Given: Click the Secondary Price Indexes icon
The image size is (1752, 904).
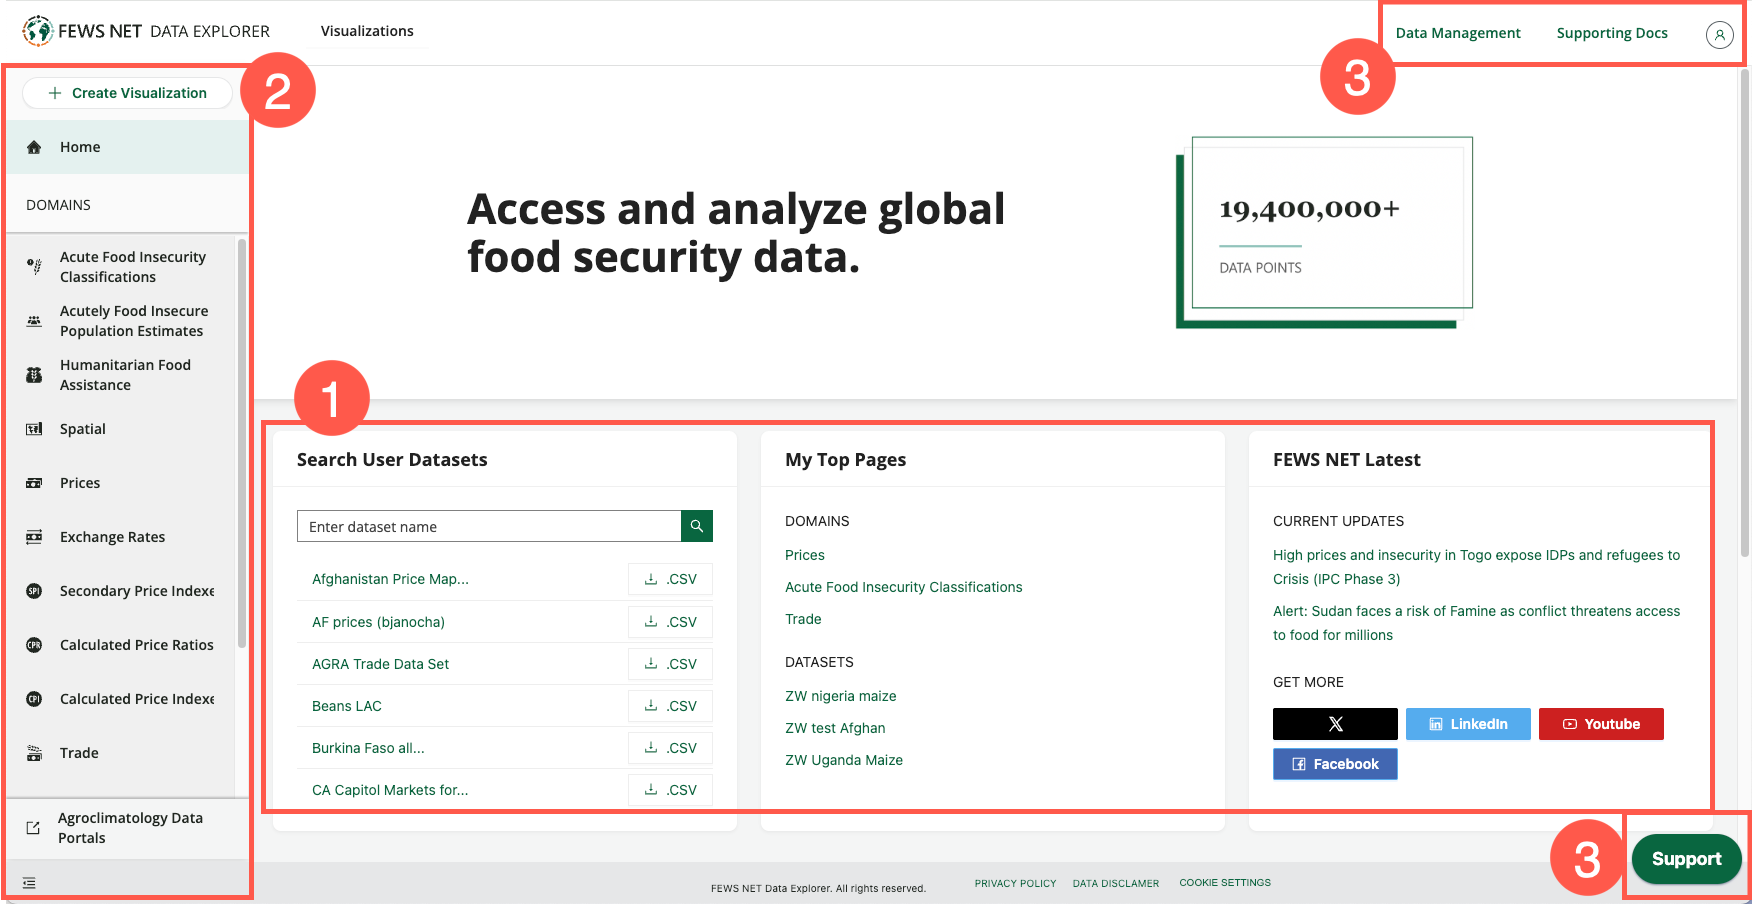Looking at the screenshot, I should (33, 590).
